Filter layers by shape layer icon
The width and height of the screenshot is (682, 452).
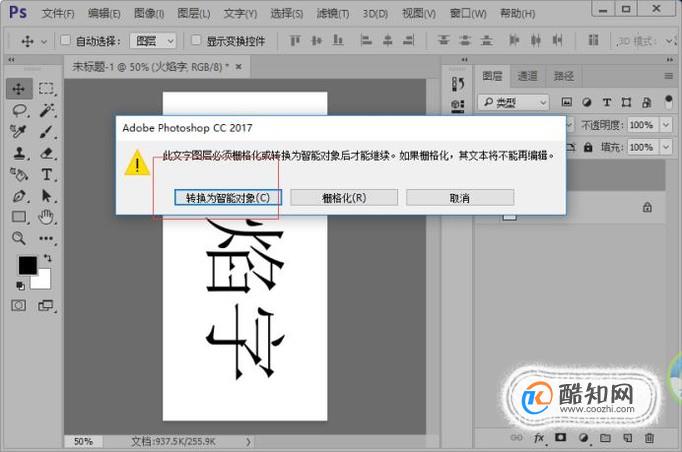626,102
